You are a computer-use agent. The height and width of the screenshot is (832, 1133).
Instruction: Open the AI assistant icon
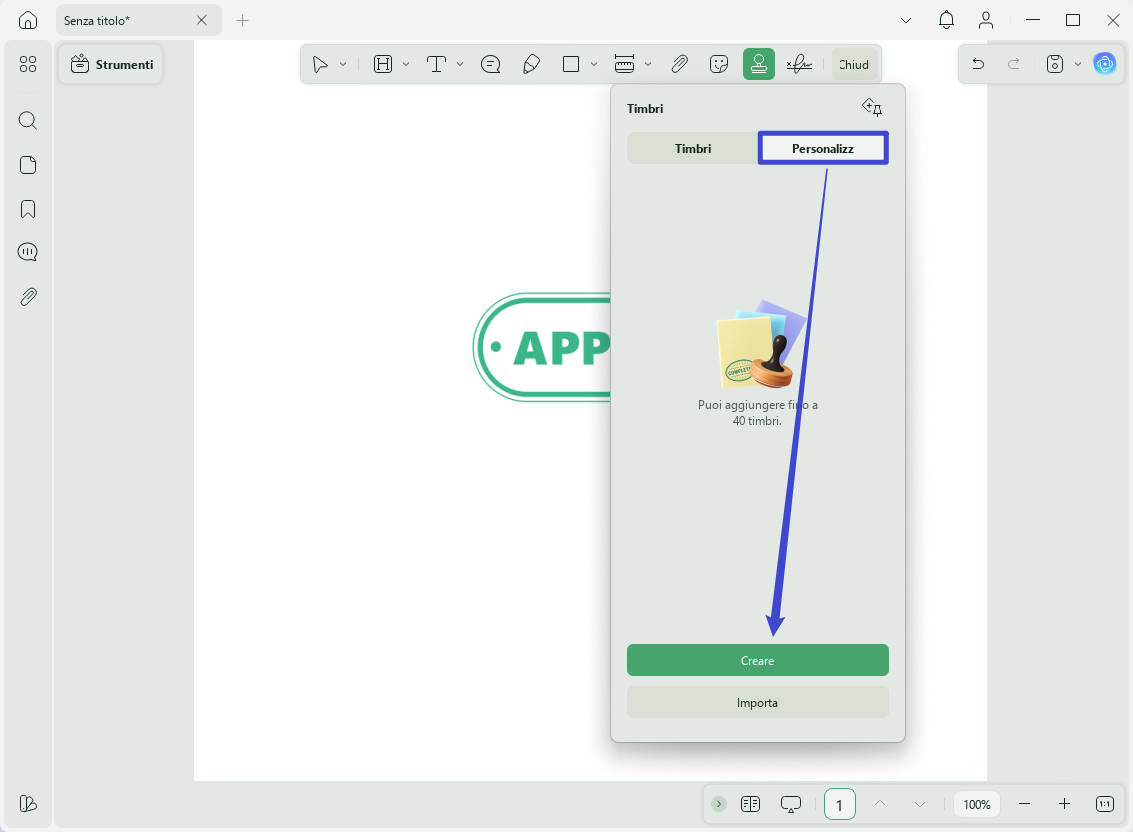(x=1105, y=64)
